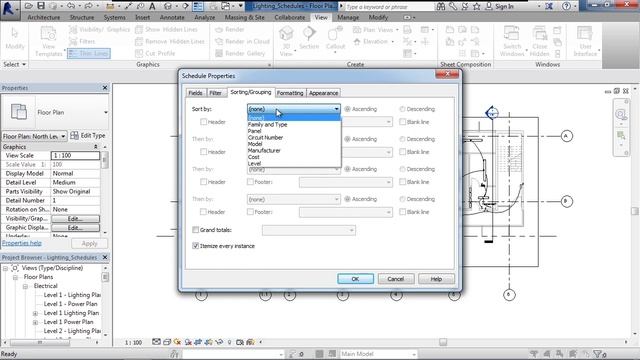Switch to Formatting tab
This screenshot has height=360, width=640.
tap(290, 93)
